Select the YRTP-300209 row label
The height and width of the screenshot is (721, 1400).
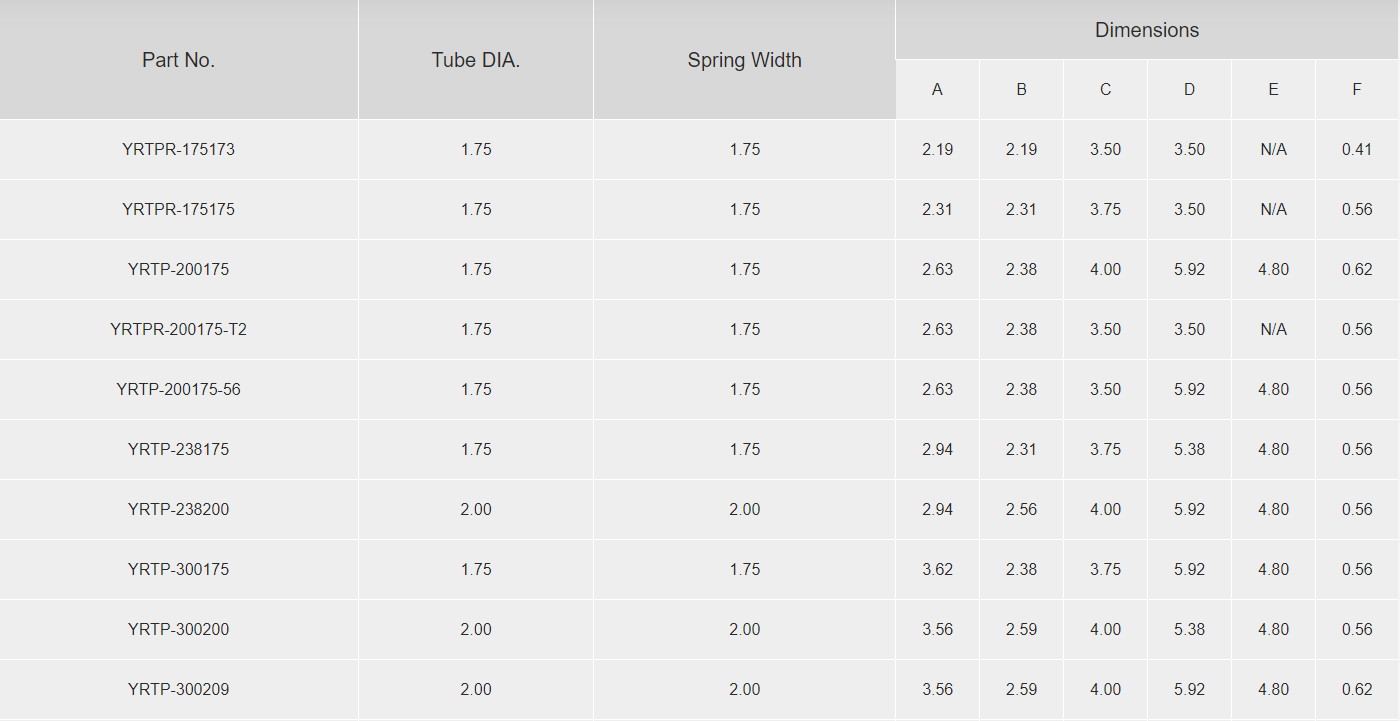point(178,690)
